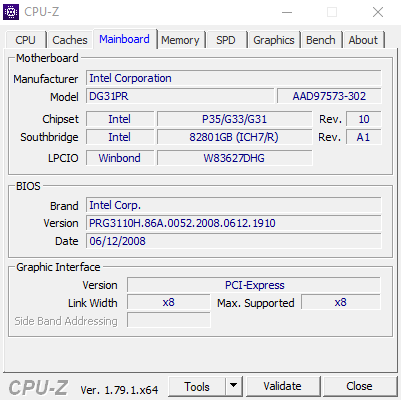The width and height of the screenshot is (401, 400).
Task: Close the window with the X icon
Action: tap(378, 12)
